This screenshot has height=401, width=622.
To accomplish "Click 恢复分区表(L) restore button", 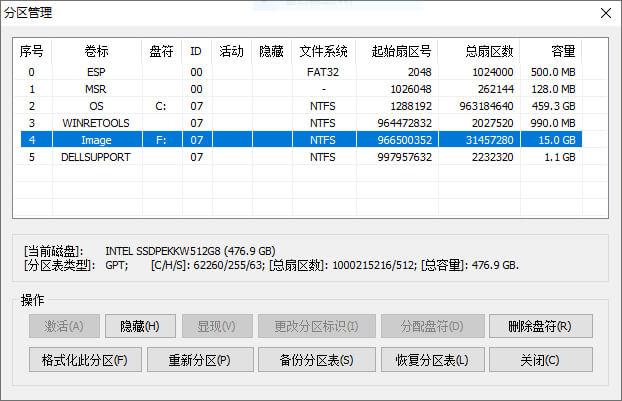I will click(432, 360).
